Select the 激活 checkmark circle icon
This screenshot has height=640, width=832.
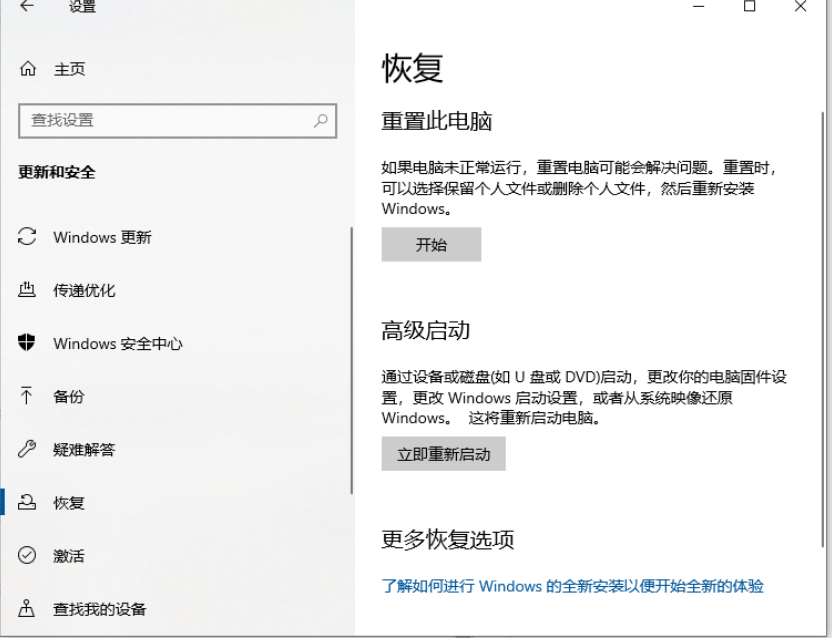point(28,556)
